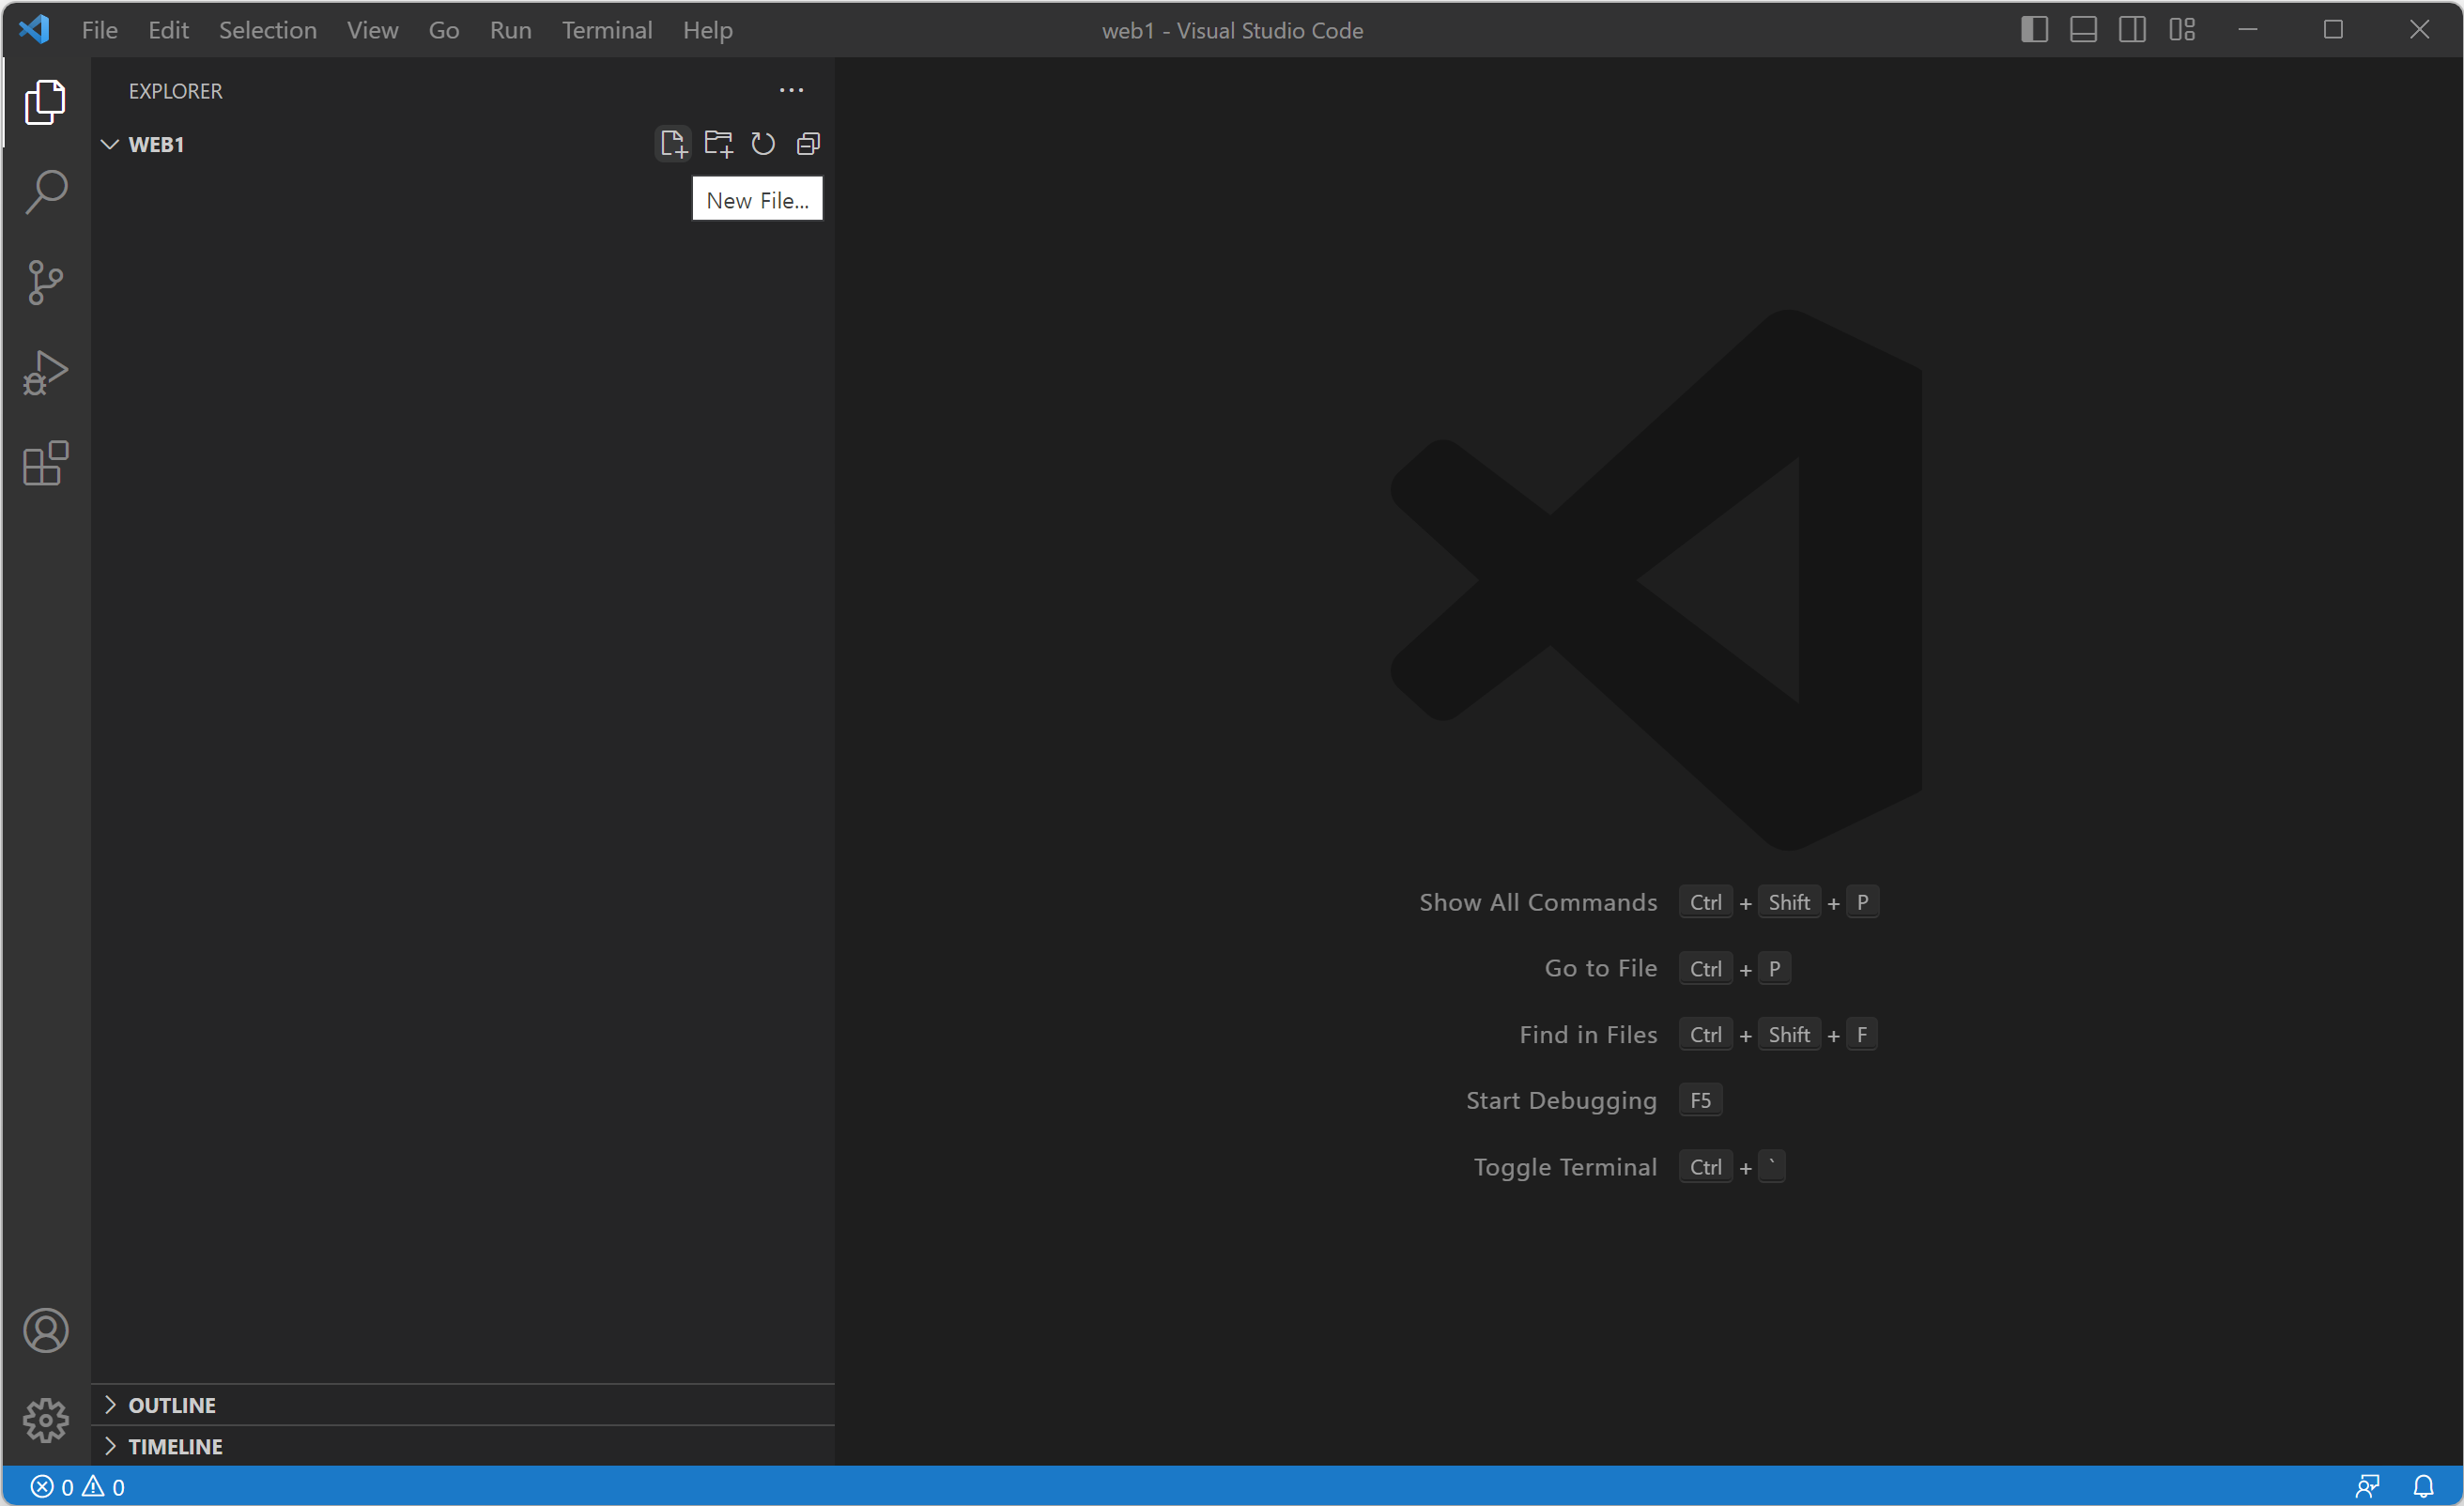This screenshot has height=1506, width=2464.
Task: Open Run and Debug view
Action: pyautogui.click(x=46, y=372)
